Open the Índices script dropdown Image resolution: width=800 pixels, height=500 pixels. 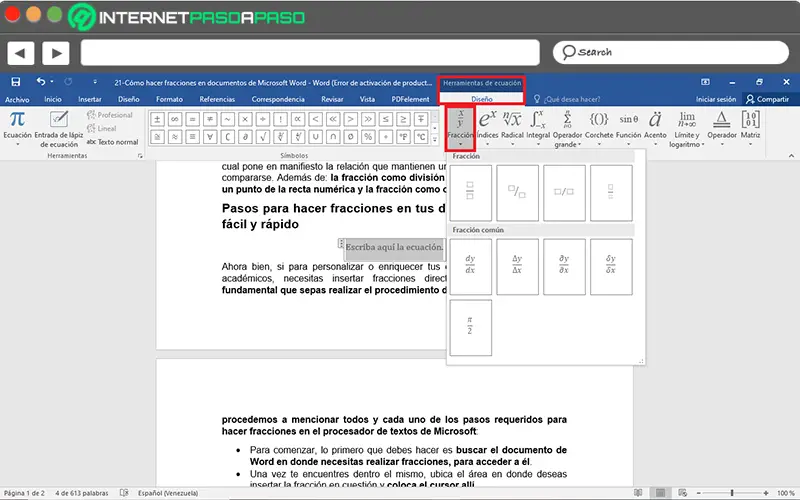tap(487, 128)
